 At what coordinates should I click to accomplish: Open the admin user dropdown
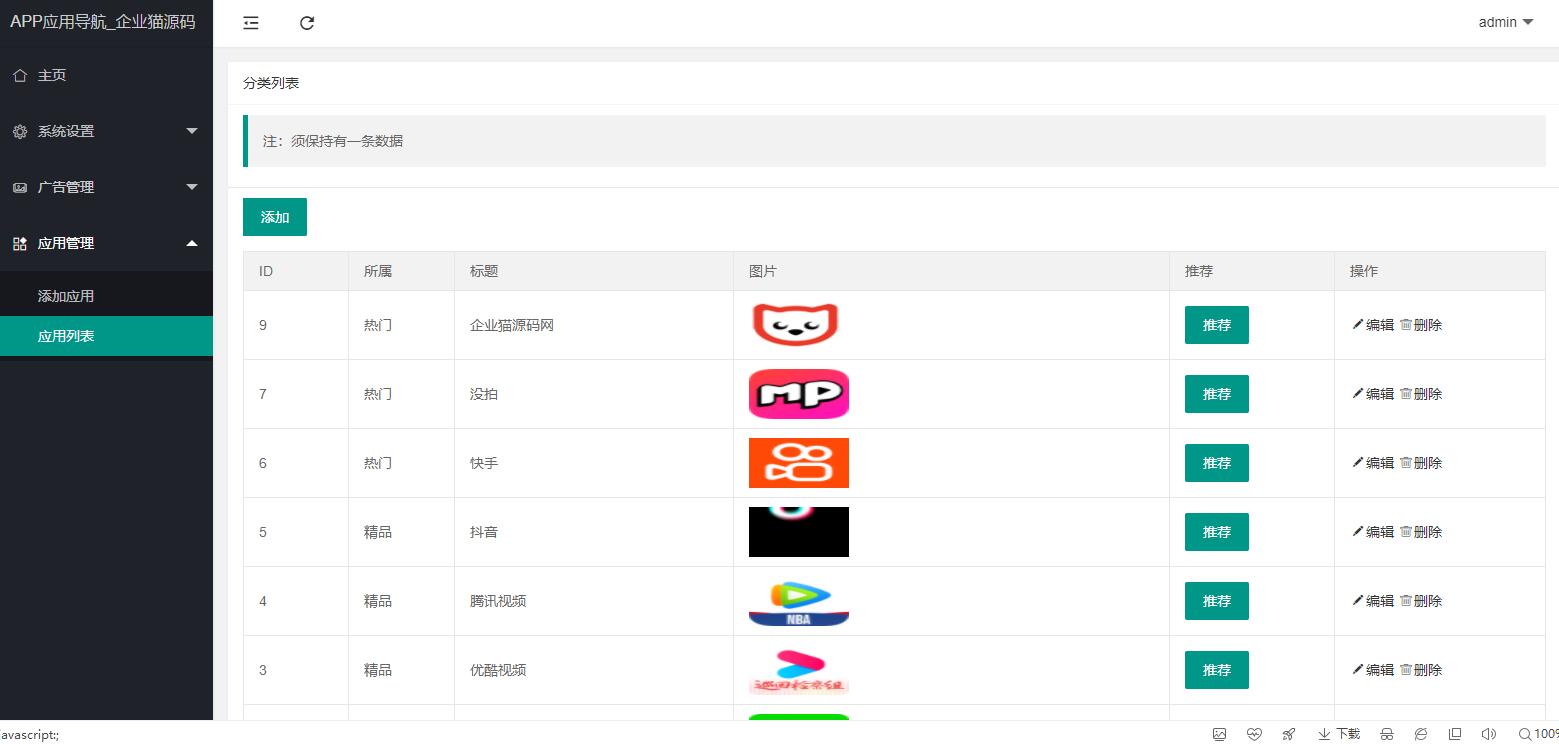tap(1505, 22)
